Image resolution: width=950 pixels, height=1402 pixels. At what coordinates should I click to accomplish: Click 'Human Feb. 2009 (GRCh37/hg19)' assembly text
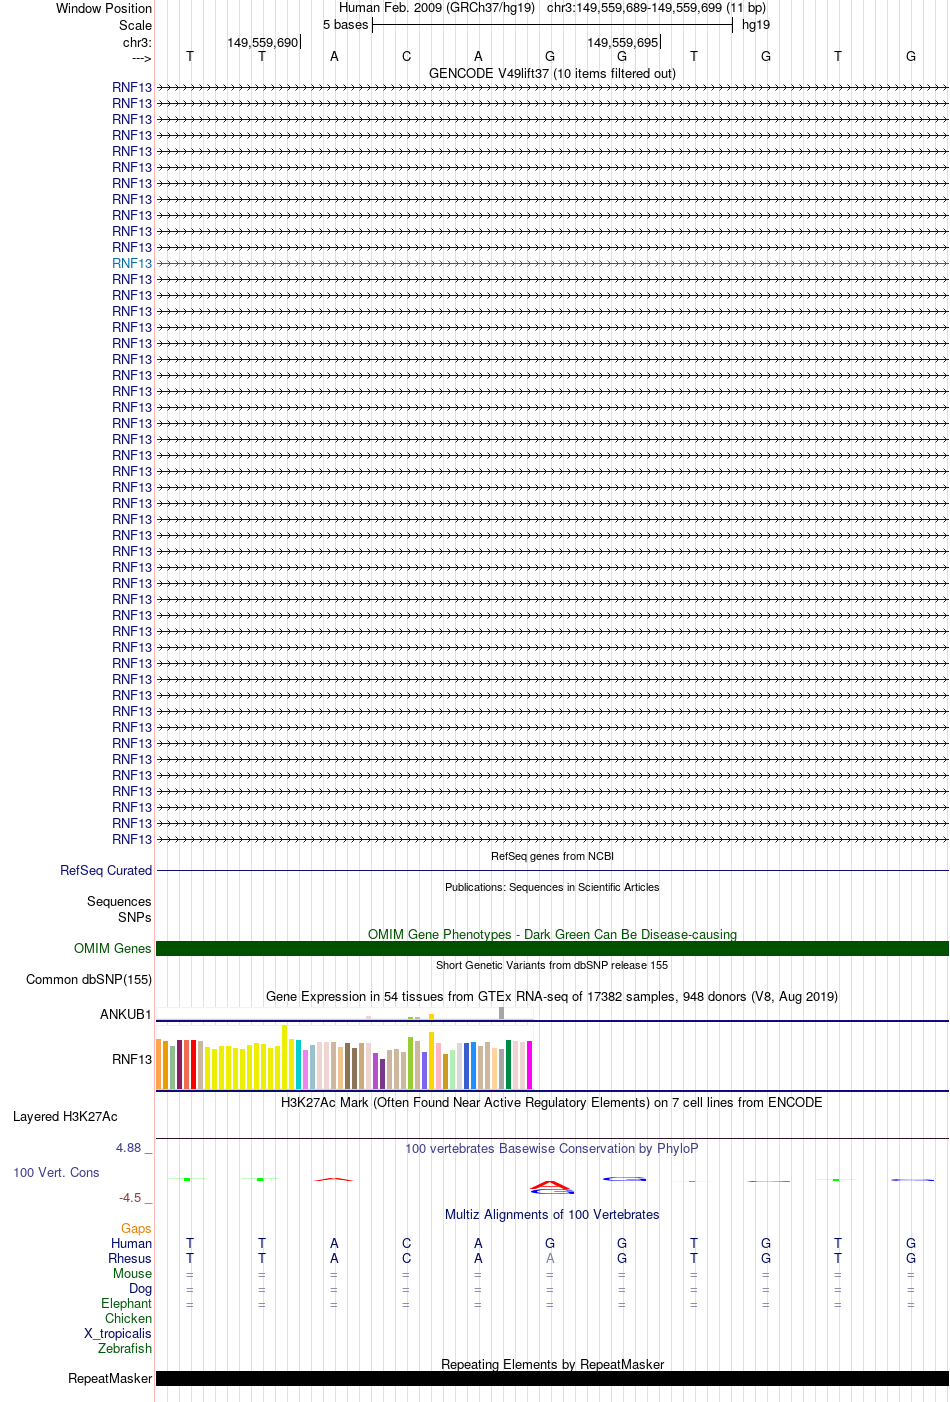437,7
